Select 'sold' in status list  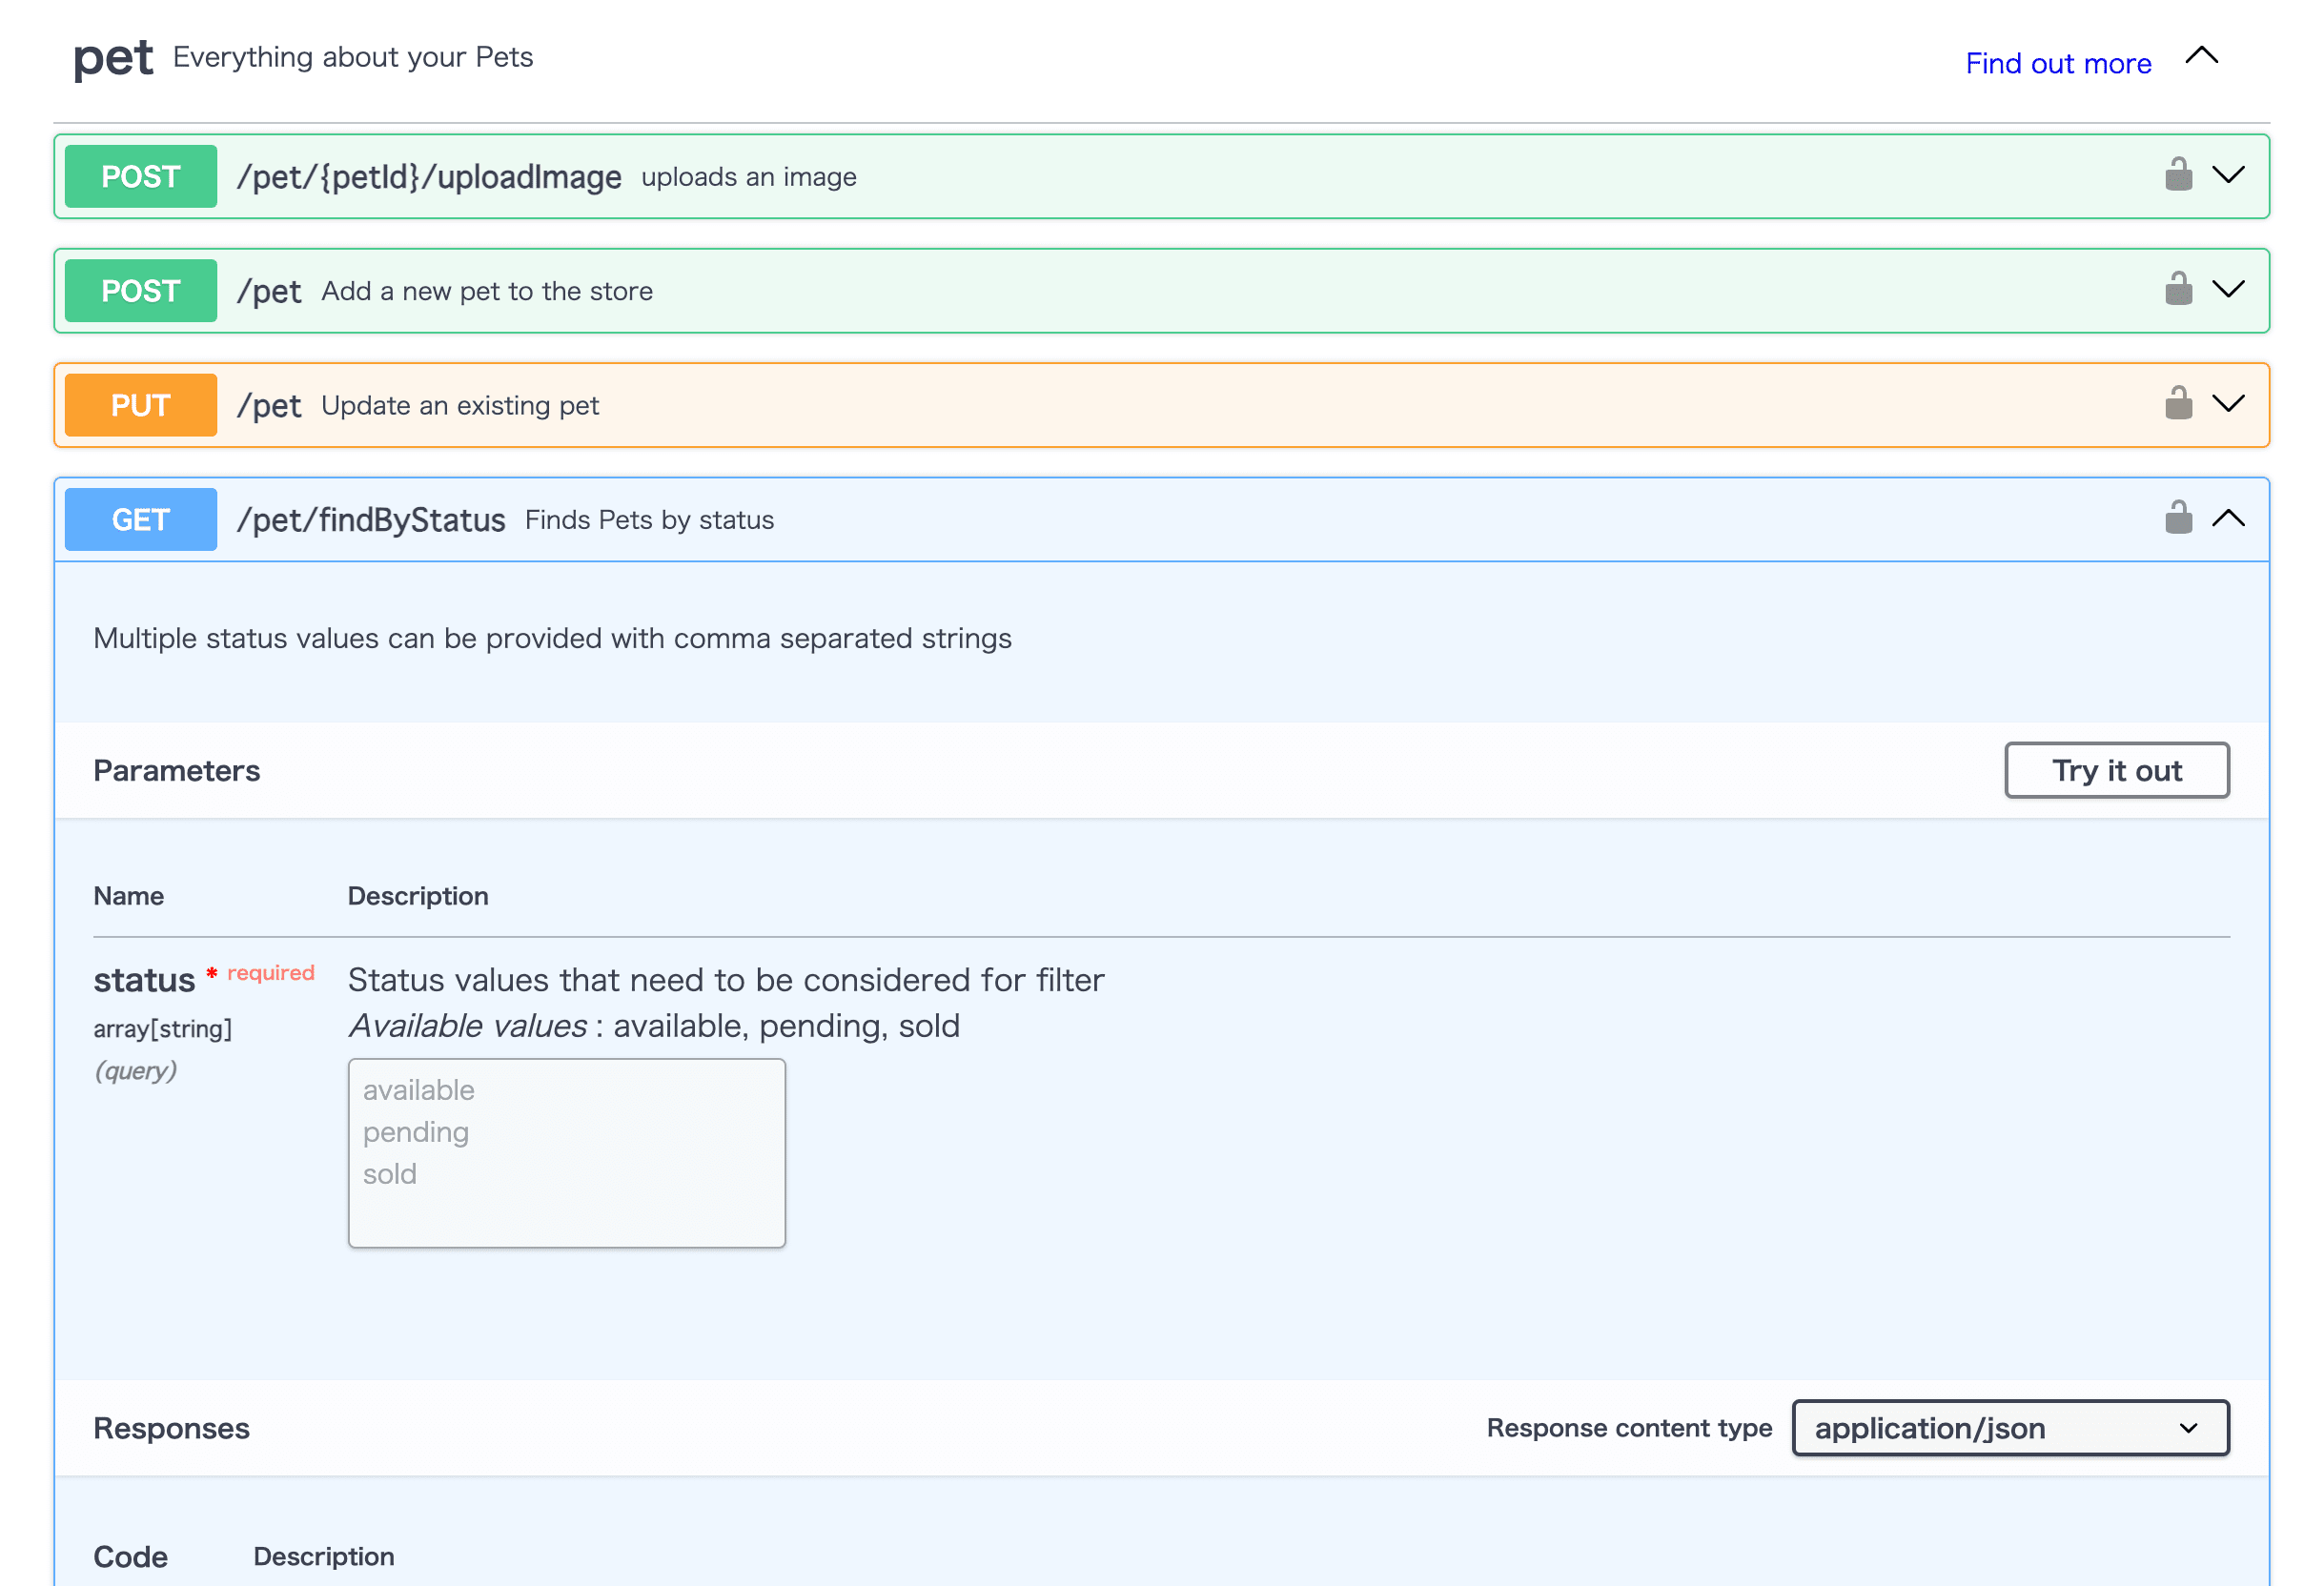tap(390, 1174)
